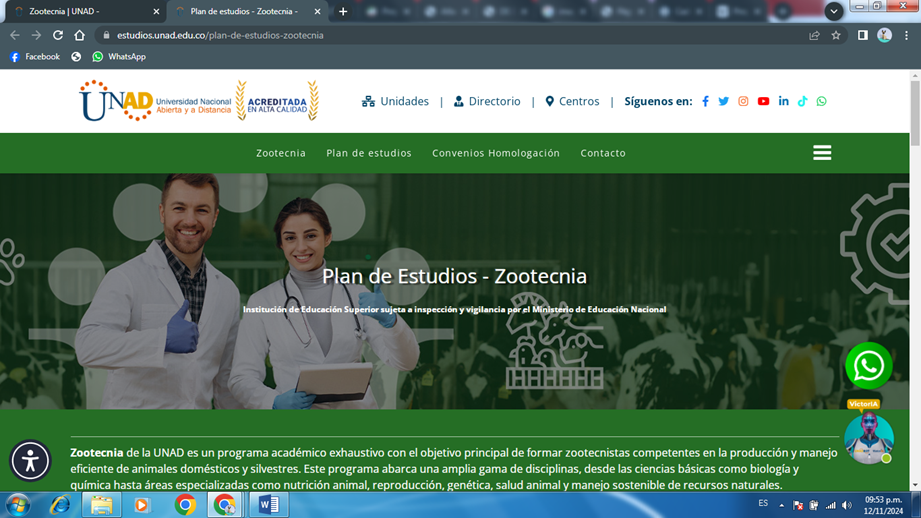Open the VictoriA chatbot avatar
The image size is (921, 518).
coord(868,438)
